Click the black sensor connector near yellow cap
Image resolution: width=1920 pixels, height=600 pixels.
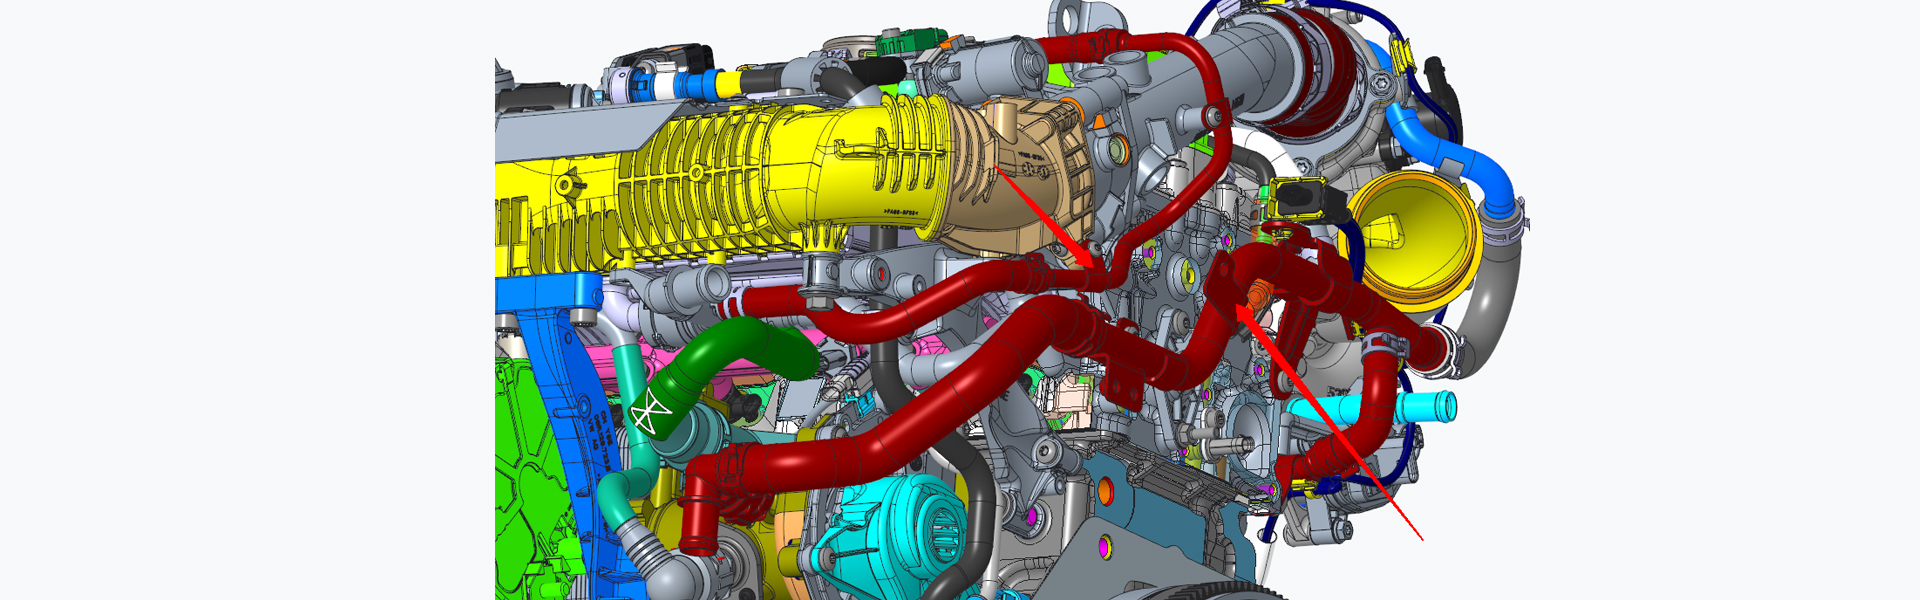tap(1300, 197)
